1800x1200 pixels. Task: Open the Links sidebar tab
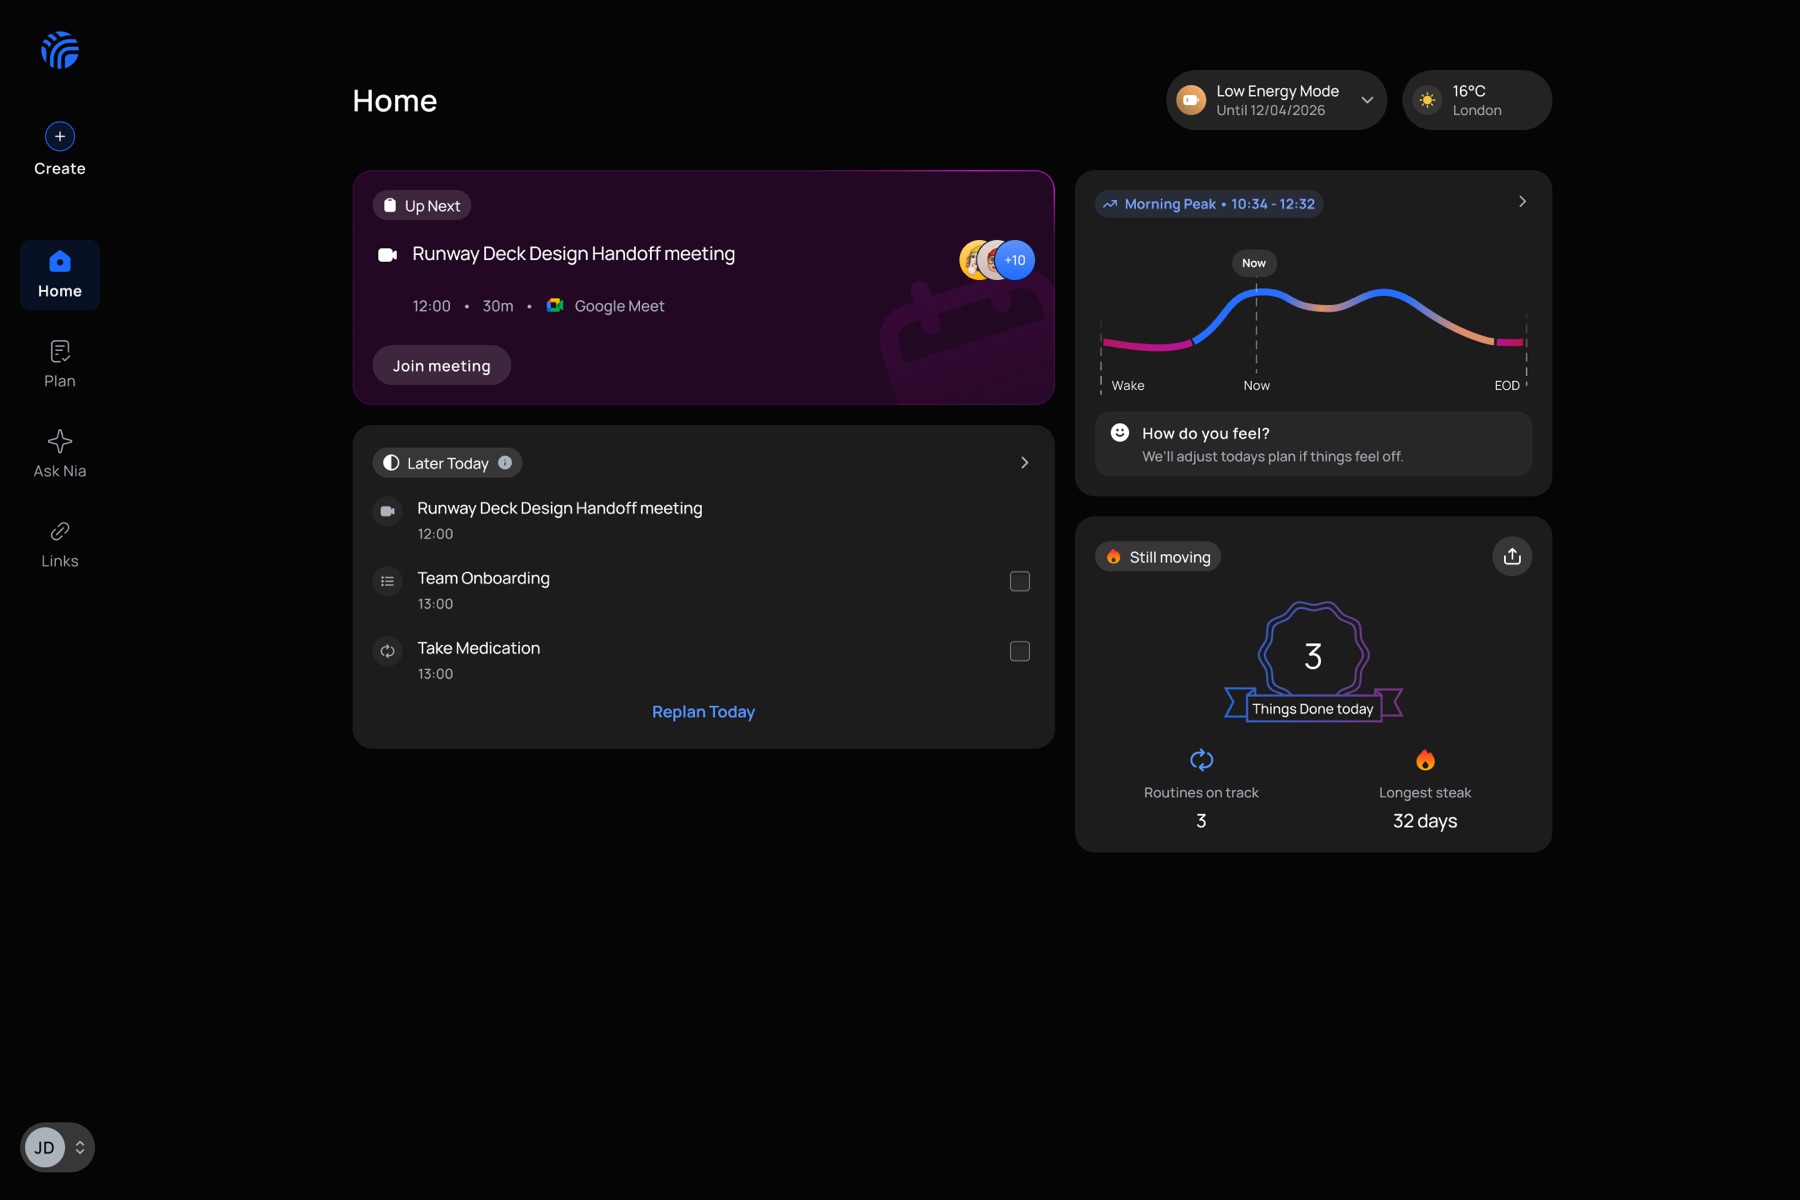click(x=60, y=545)
